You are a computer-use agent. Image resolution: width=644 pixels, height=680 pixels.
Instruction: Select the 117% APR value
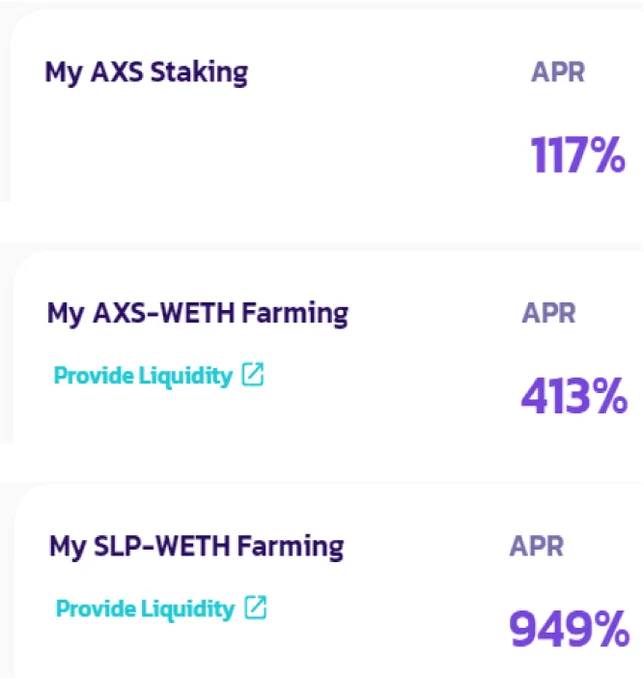(578, 155)
